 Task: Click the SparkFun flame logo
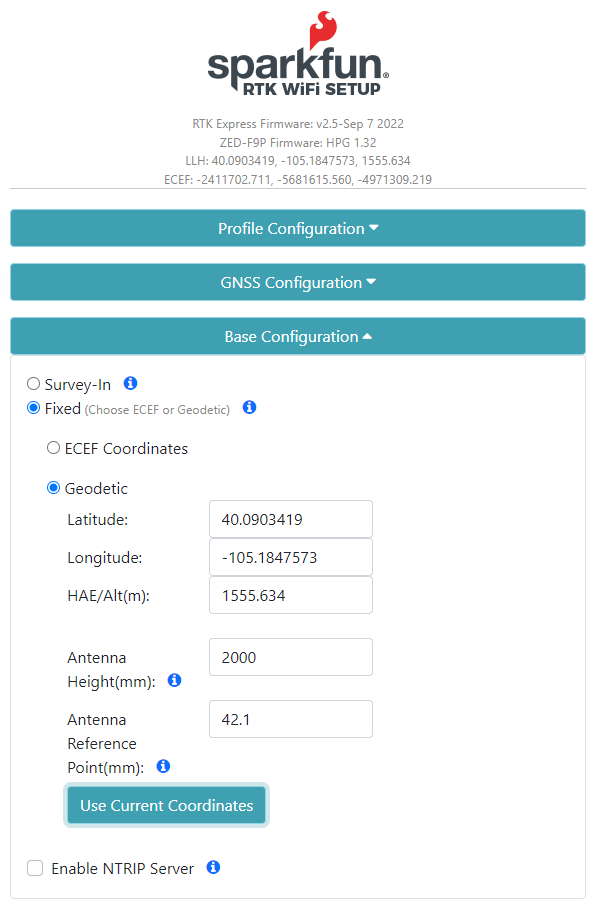pos(322,30)
